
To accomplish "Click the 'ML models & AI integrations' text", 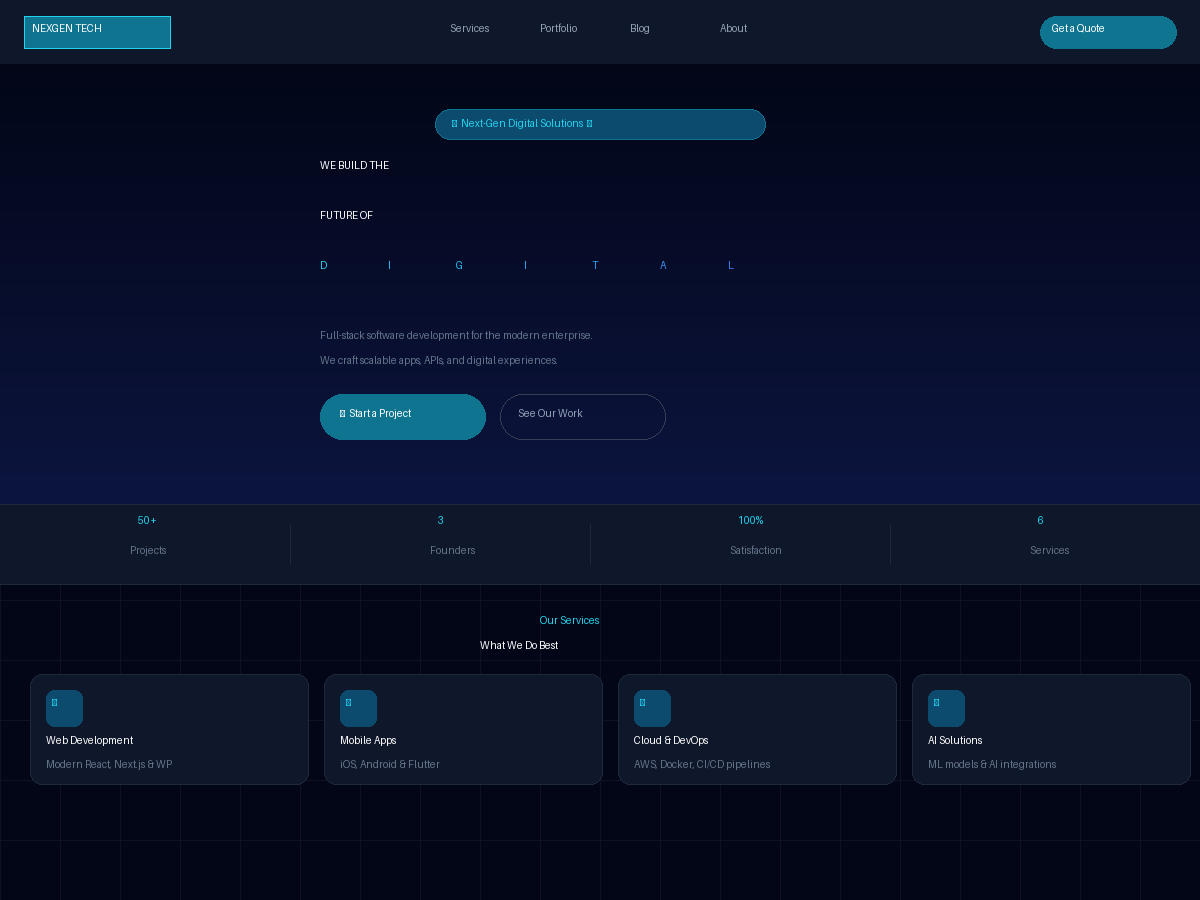I will click(992, 765).
